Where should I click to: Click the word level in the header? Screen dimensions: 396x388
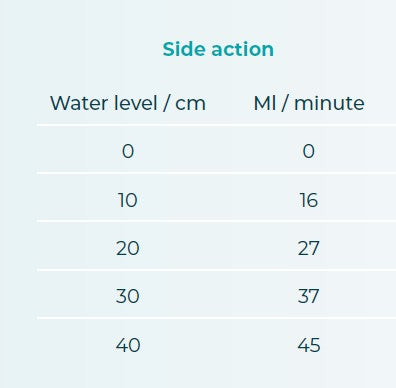point(136,103)
